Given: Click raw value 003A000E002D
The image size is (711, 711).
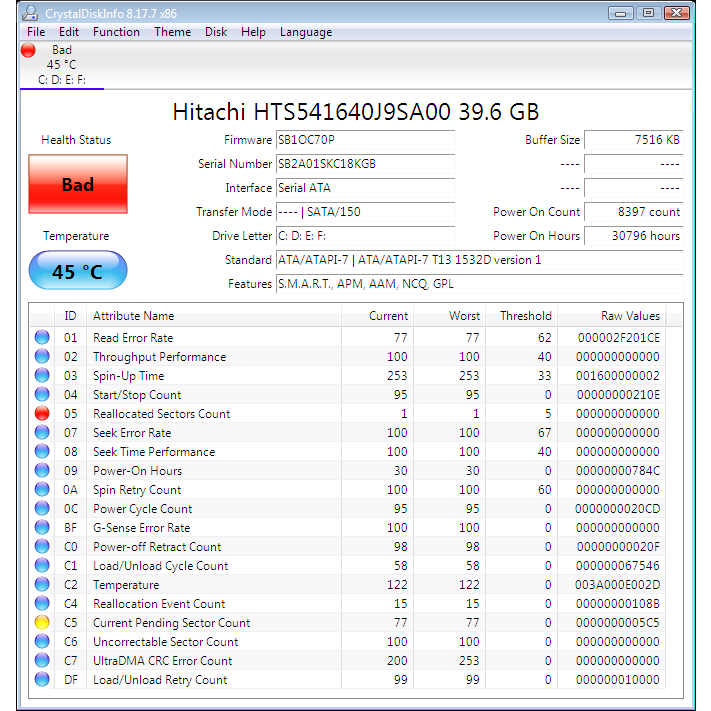Looking at the screenshot, I should pyautogui.click(x=617, y=585).
